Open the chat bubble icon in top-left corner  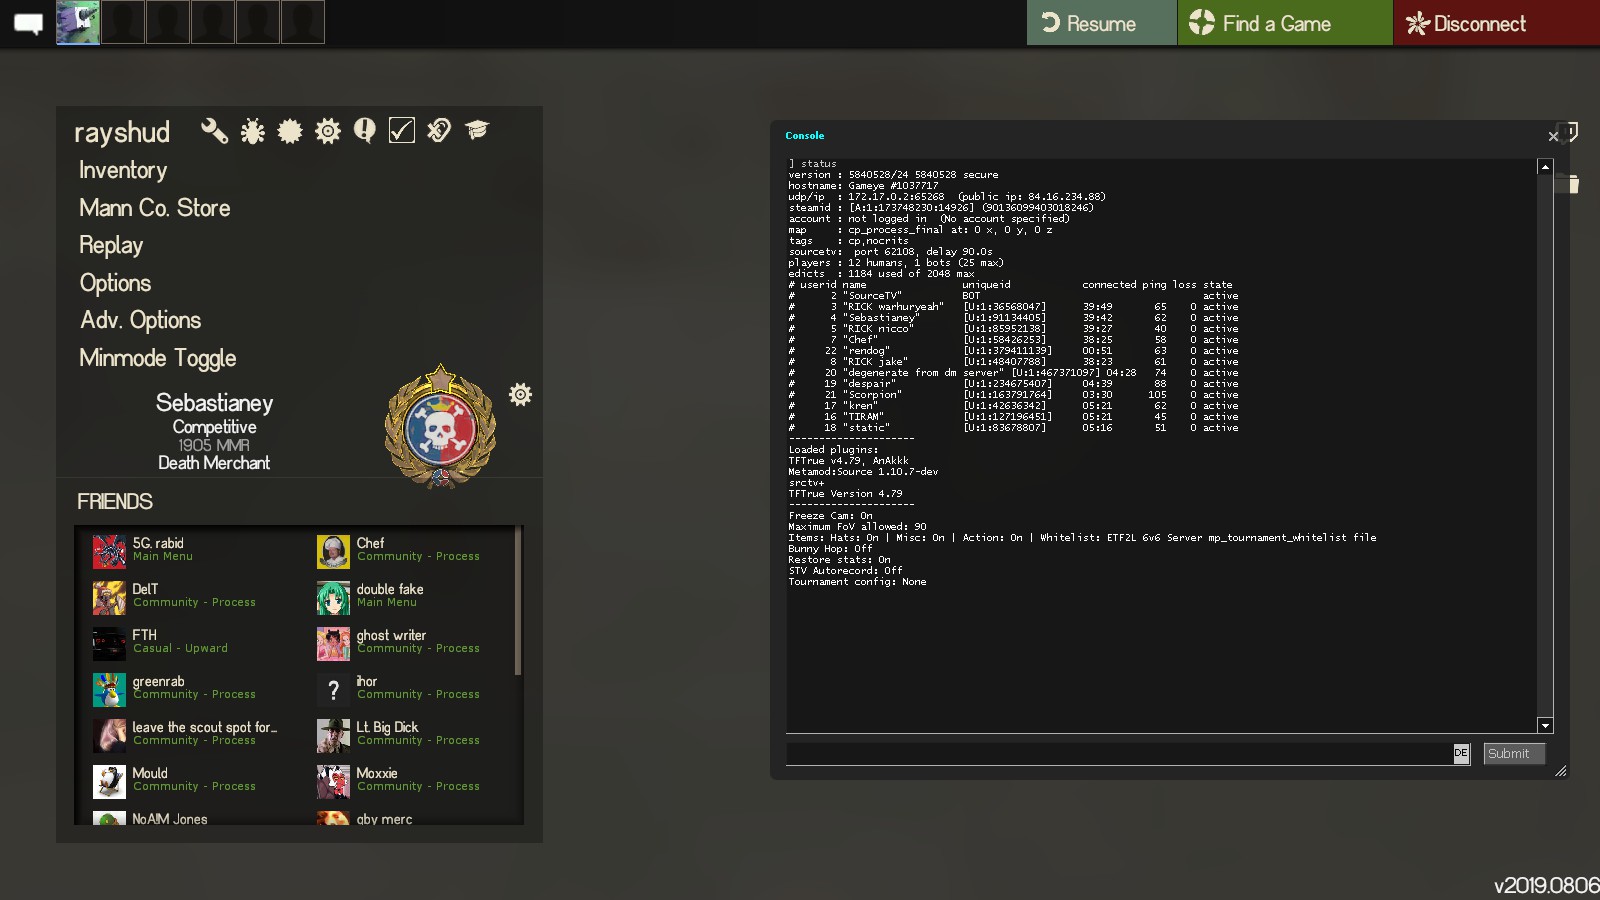[x=28, y=23]
